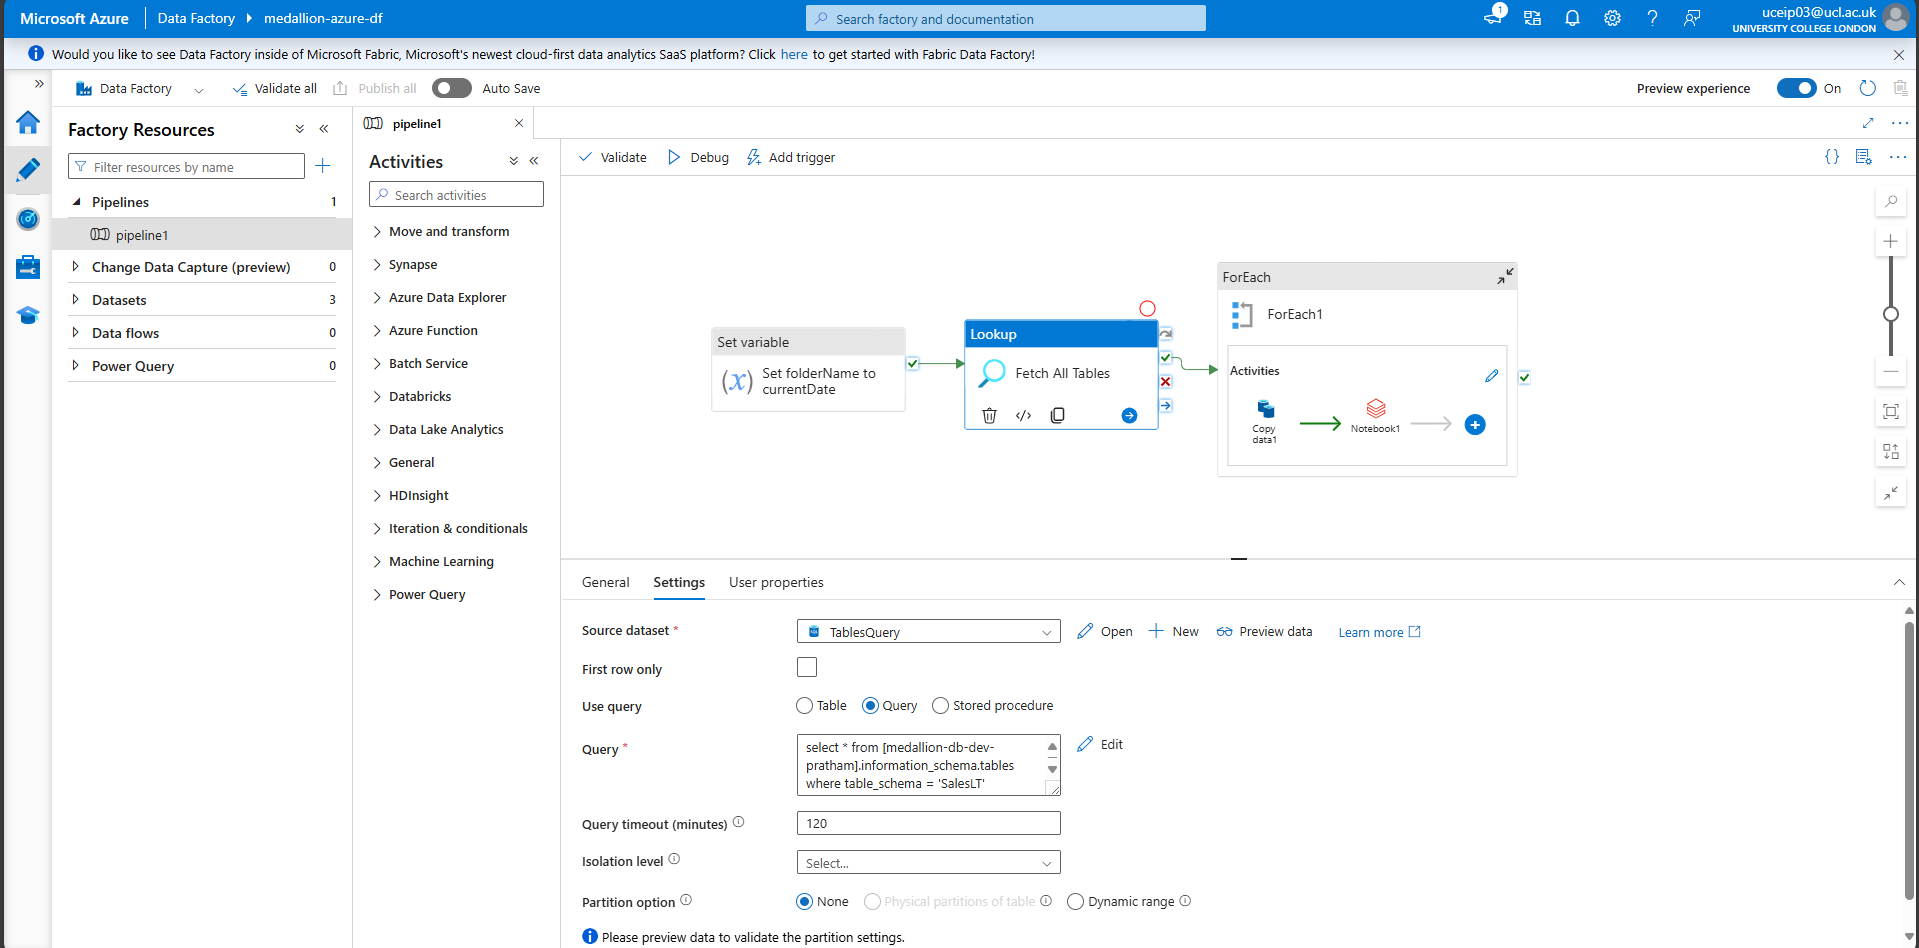Click the feedback person icon in header

[1692, 18]
